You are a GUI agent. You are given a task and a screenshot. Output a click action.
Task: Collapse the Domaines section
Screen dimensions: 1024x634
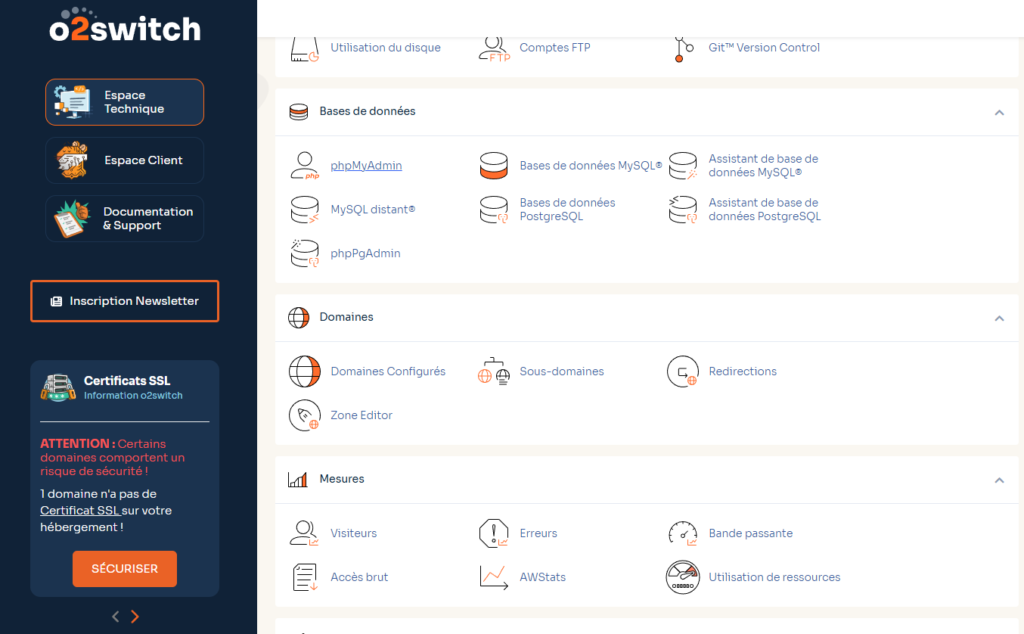tap(998, 316)
